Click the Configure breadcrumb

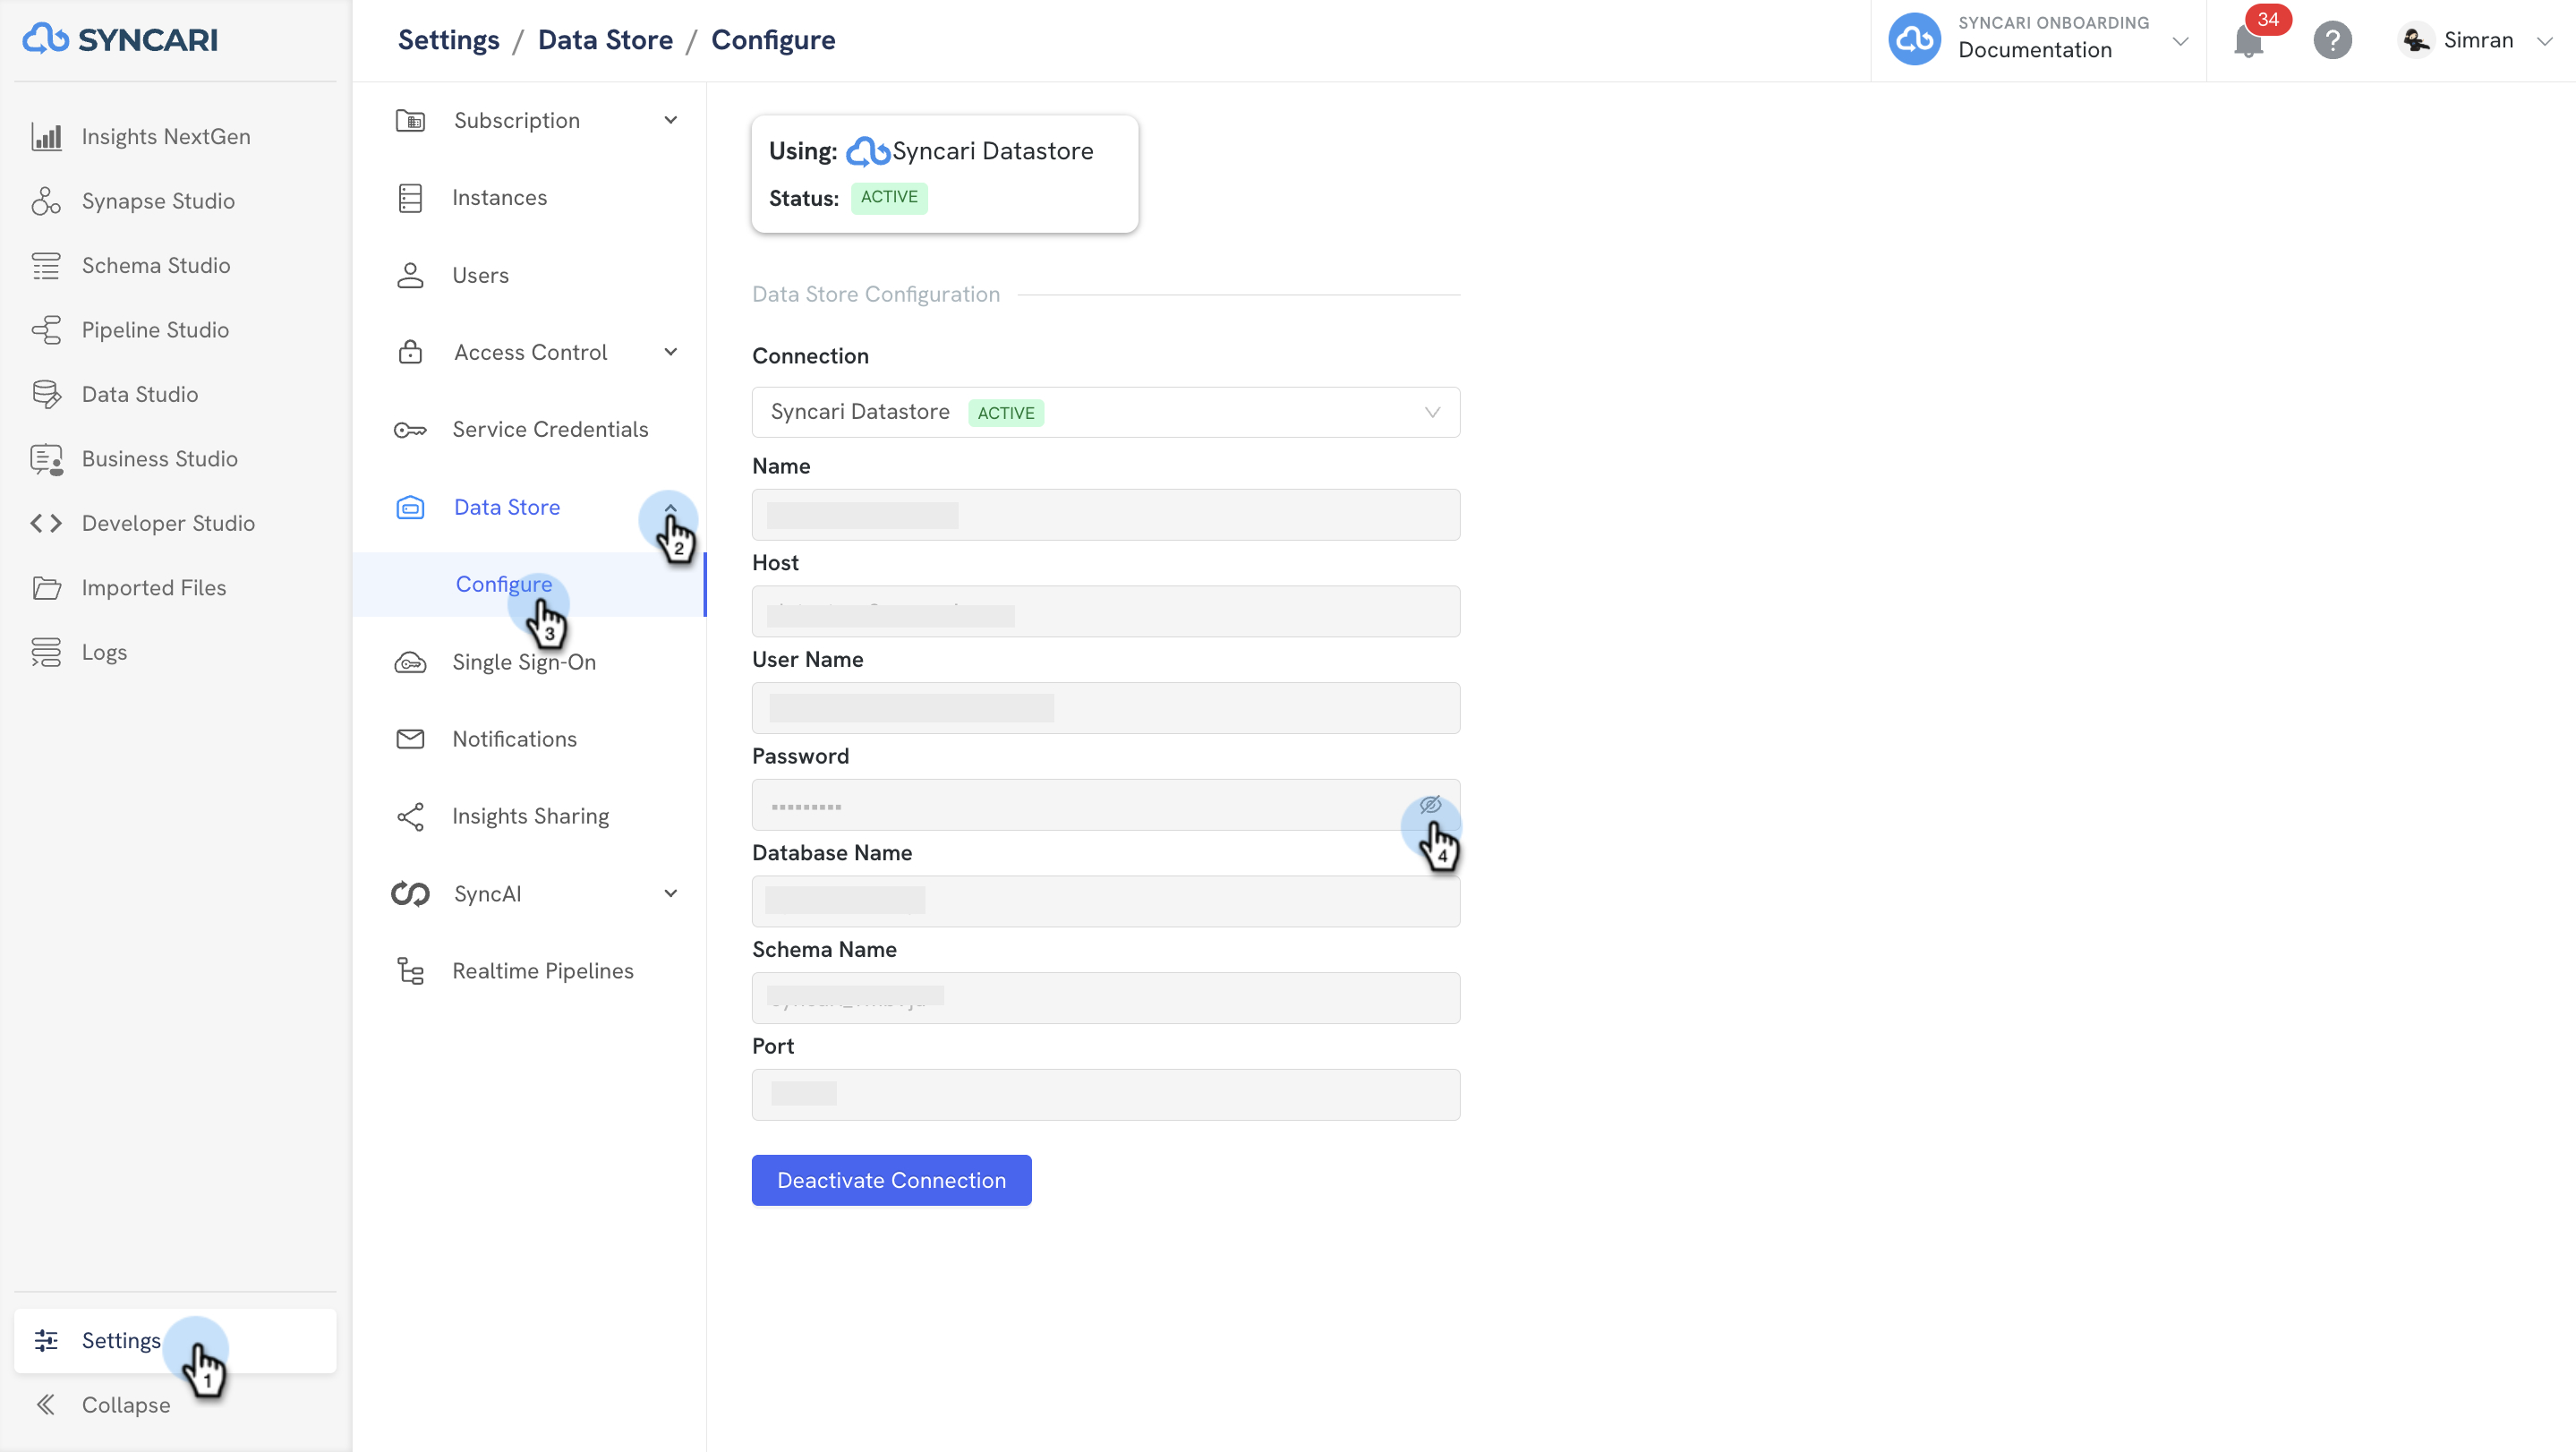pos(773,40)
